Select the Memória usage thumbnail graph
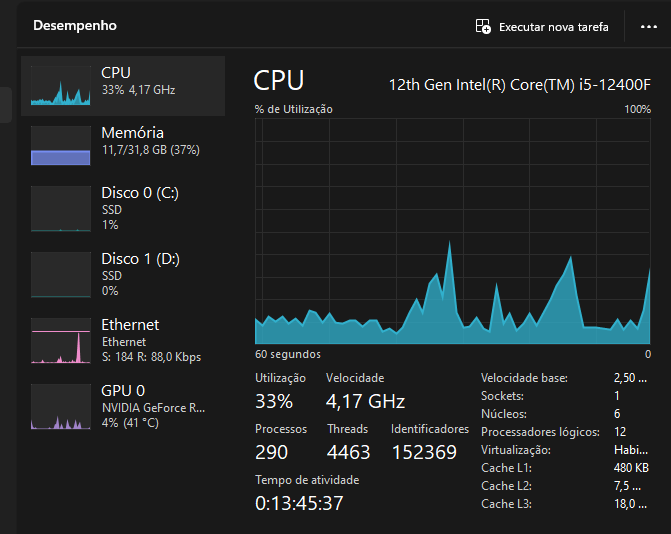671x534 pixels. pos(61,145)
